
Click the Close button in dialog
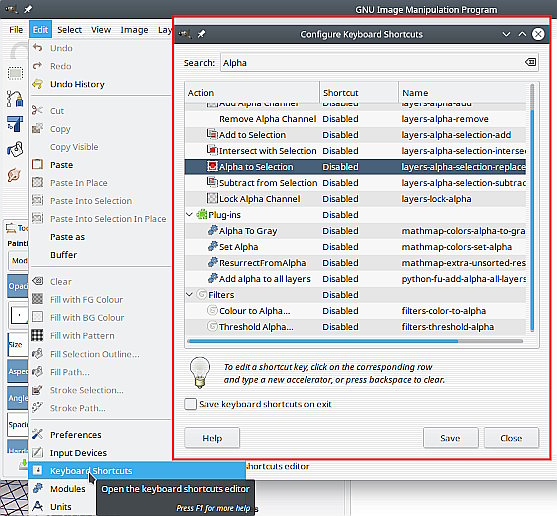tap(511, 438)
